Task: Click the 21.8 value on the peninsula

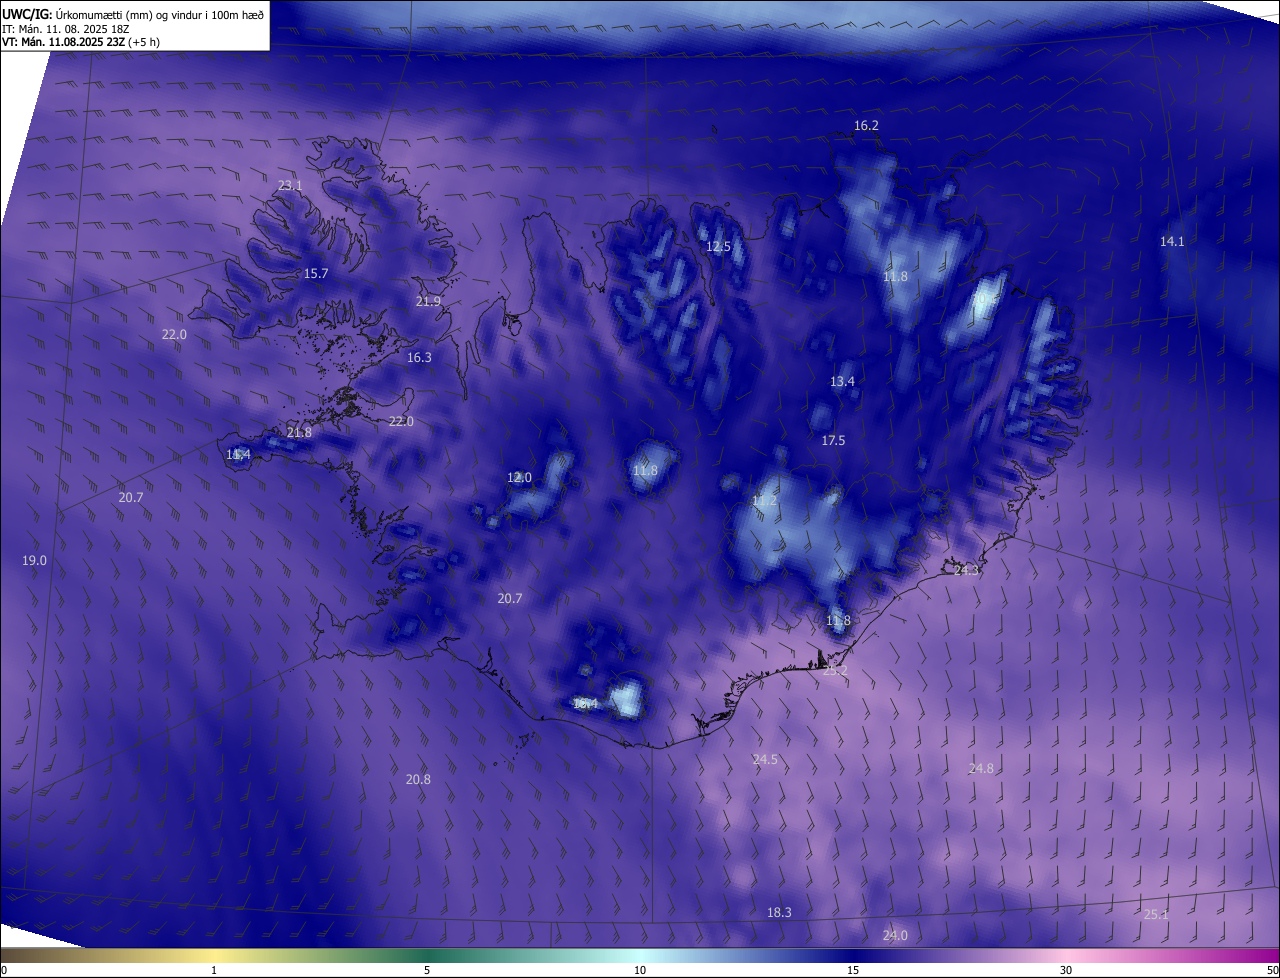Action: tap(299, 433)
